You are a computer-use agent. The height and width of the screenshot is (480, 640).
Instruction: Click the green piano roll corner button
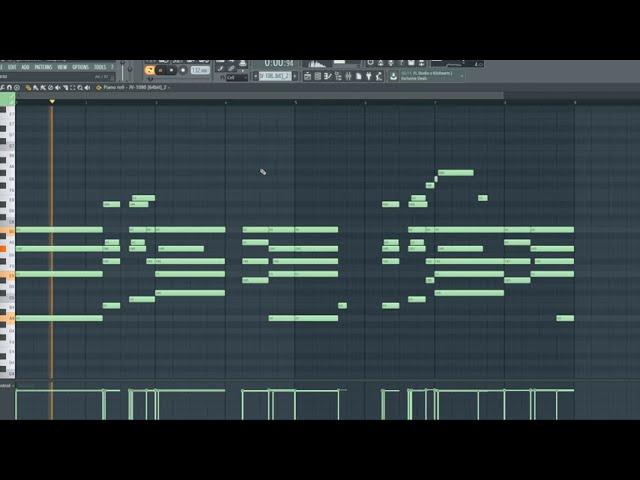[x=7, y=99]
